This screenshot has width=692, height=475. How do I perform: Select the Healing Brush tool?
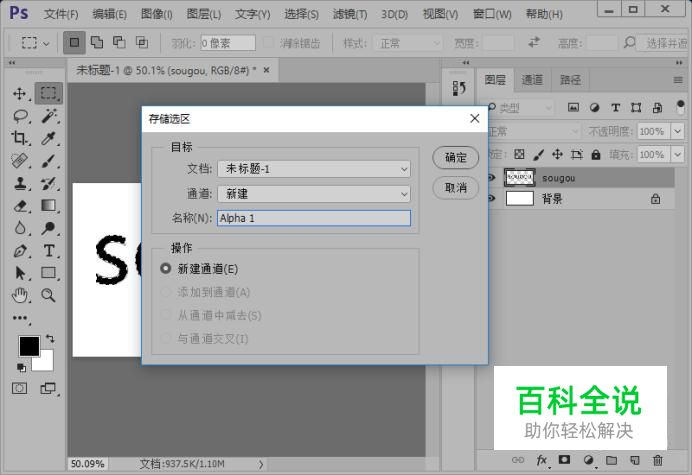(x=19, y=161)
